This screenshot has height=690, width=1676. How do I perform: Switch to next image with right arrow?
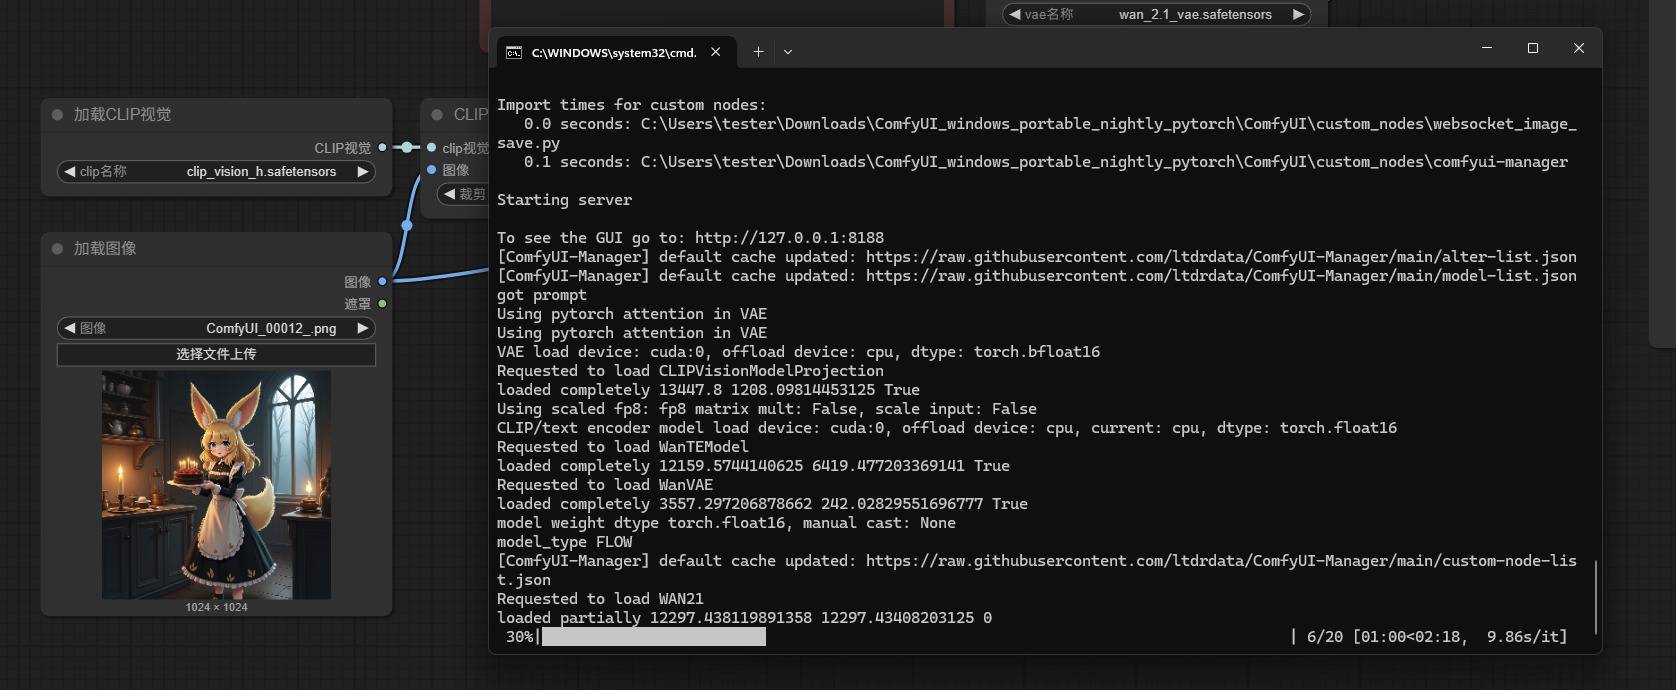coord(363,328)
